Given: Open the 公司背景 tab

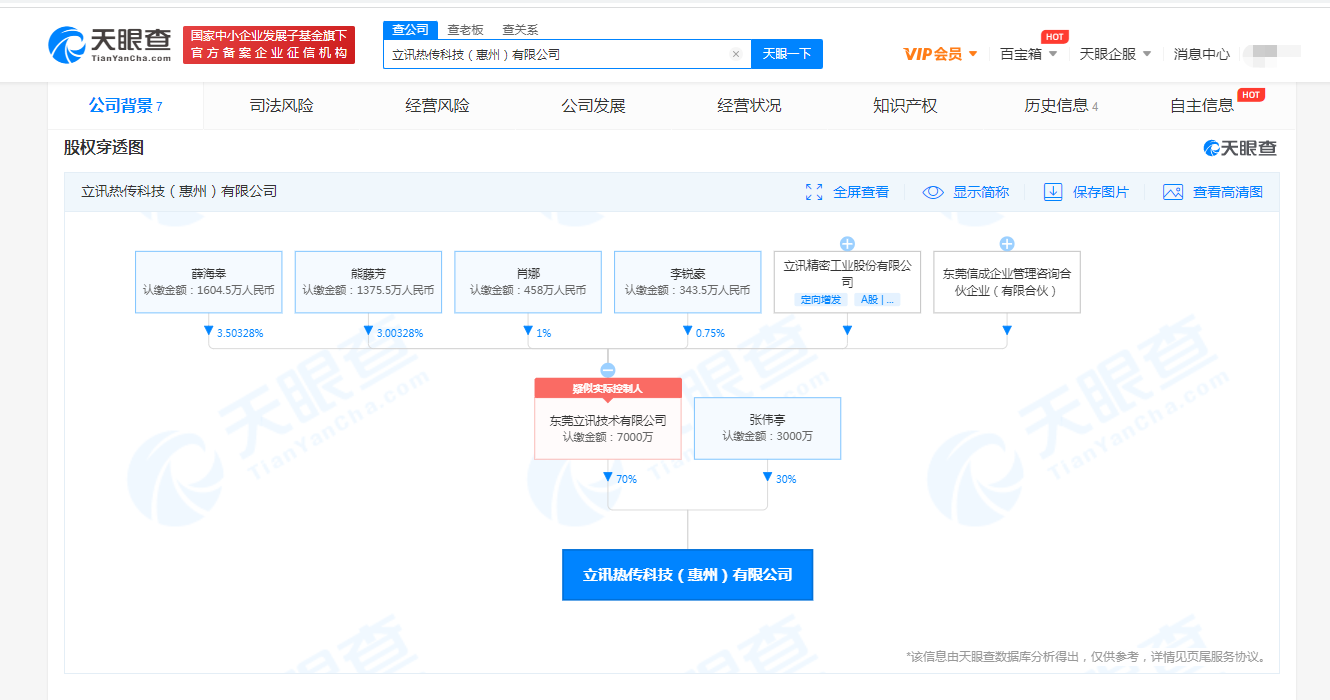Looking at the screenshot, I should 125,106.
